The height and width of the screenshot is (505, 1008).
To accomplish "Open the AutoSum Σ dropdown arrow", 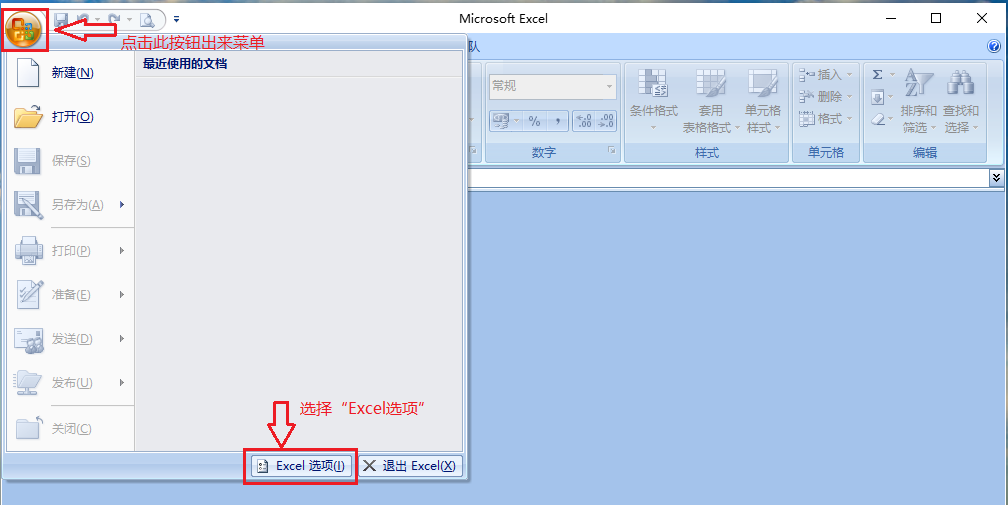I will (892, 75).
